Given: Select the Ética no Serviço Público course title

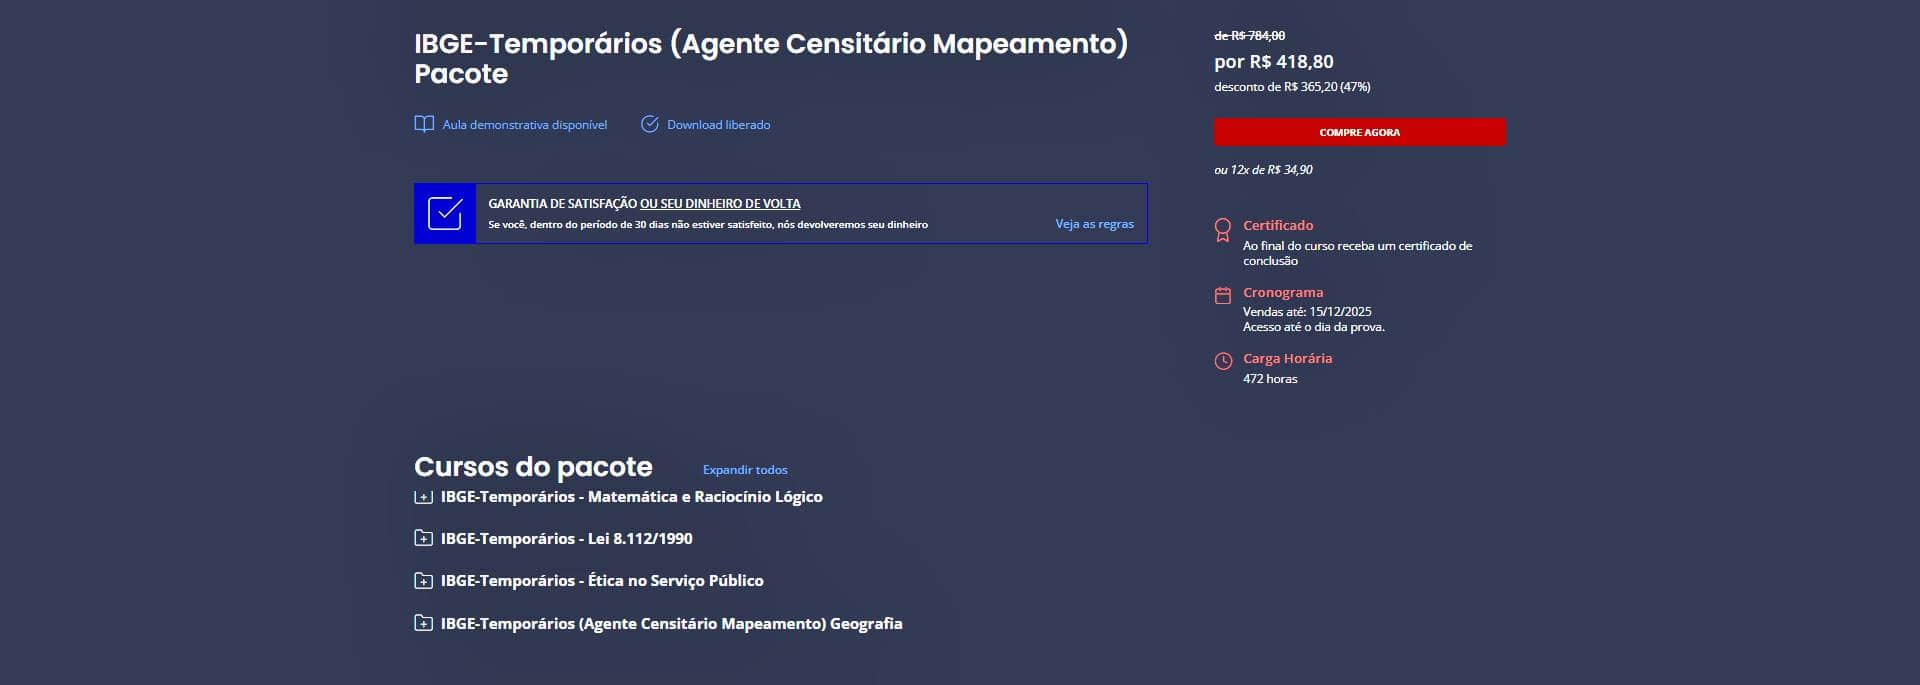Looking at the screenshot, I should (x=602, y=581).
